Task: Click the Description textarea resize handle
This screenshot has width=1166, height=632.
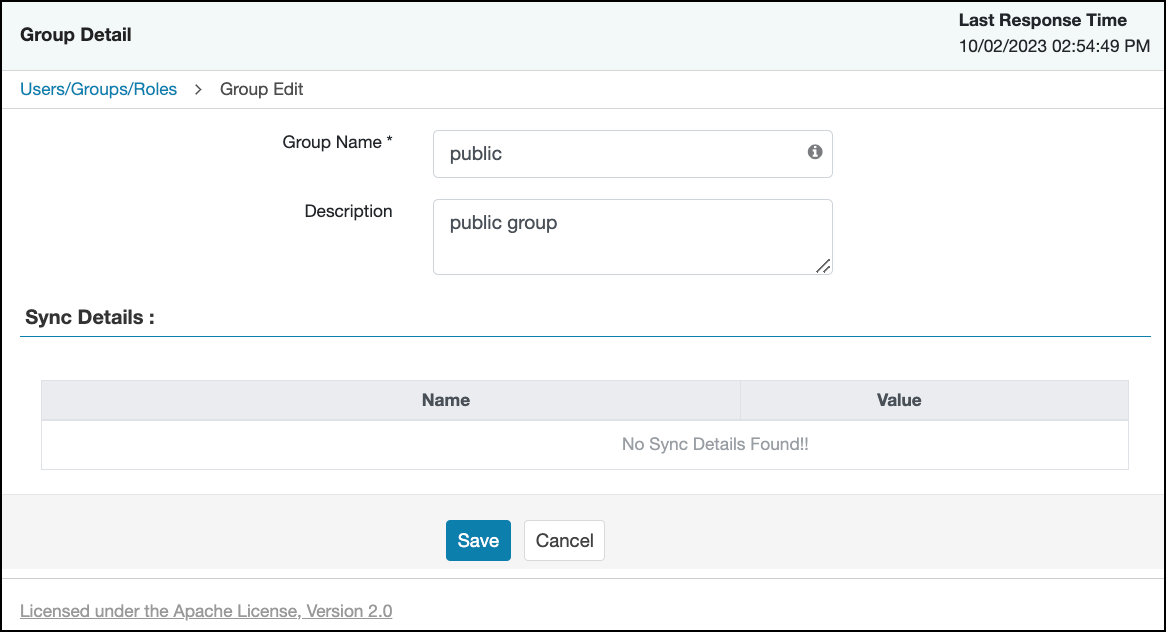Action: [822, 265]
